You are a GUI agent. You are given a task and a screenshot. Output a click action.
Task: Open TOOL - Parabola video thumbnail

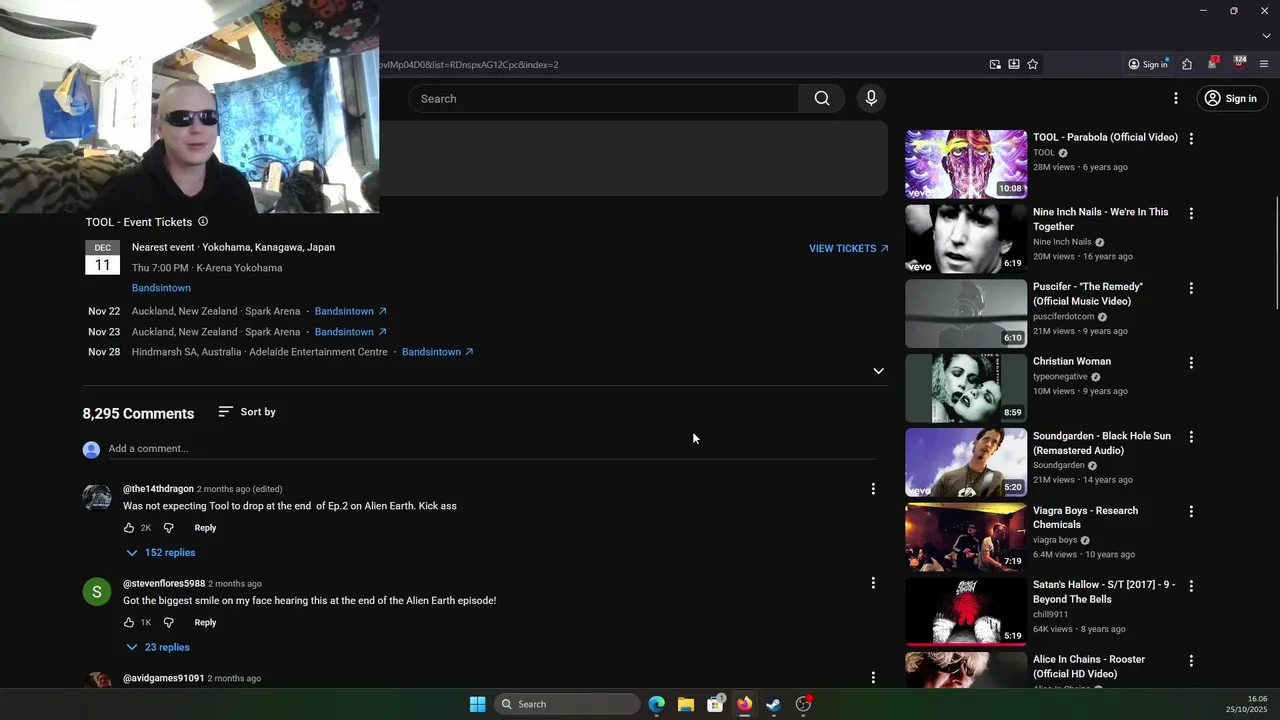966,164
